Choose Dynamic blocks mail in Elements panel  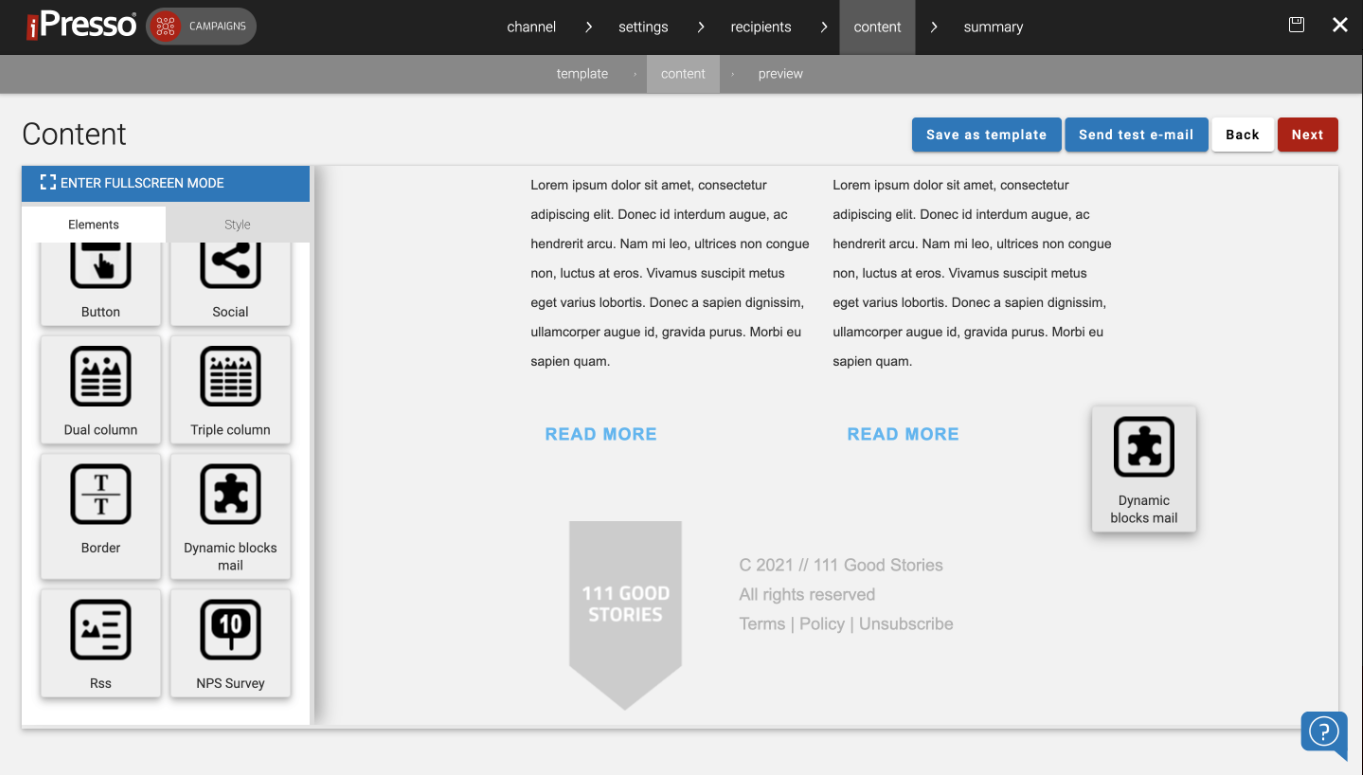tap(230, 516)
